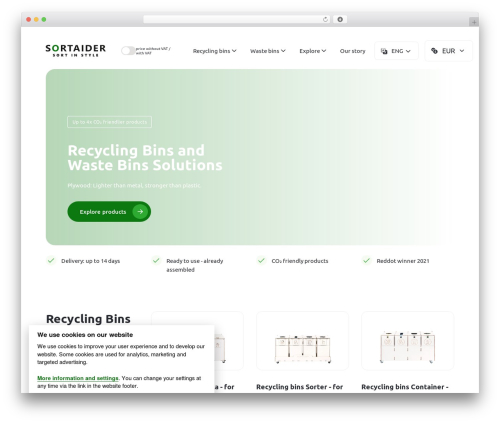Open a new browser tab with plus
The width and height of the screenshot is (500, 423).
pos(474,22)
